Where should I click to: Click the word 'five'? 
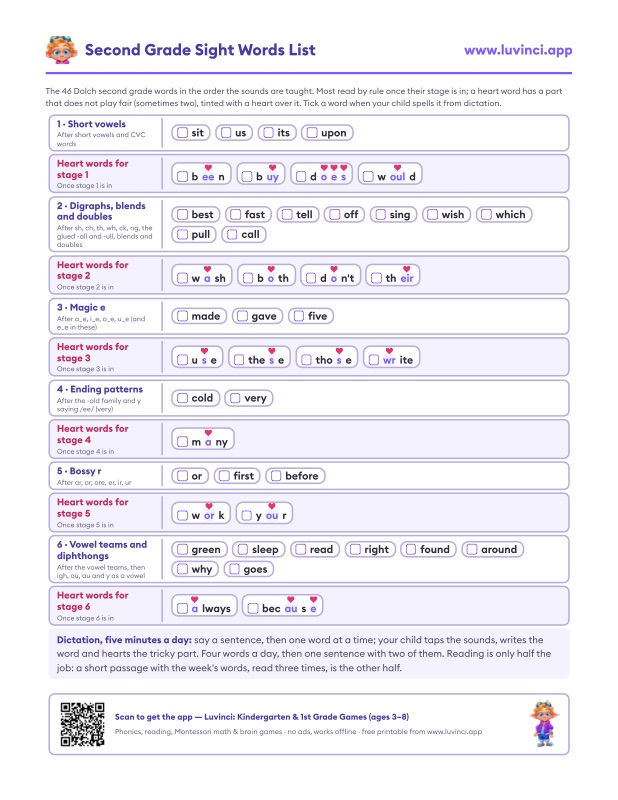(317, 316)
